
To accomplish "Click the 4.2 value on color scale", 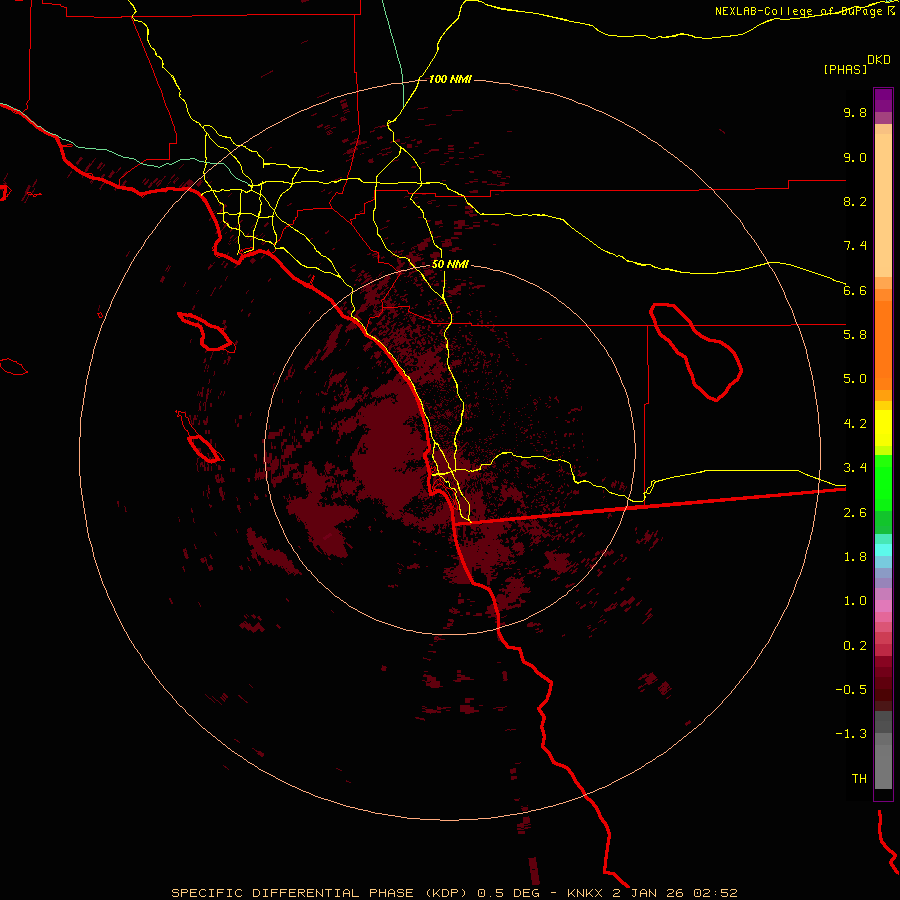I will [855, 424].
